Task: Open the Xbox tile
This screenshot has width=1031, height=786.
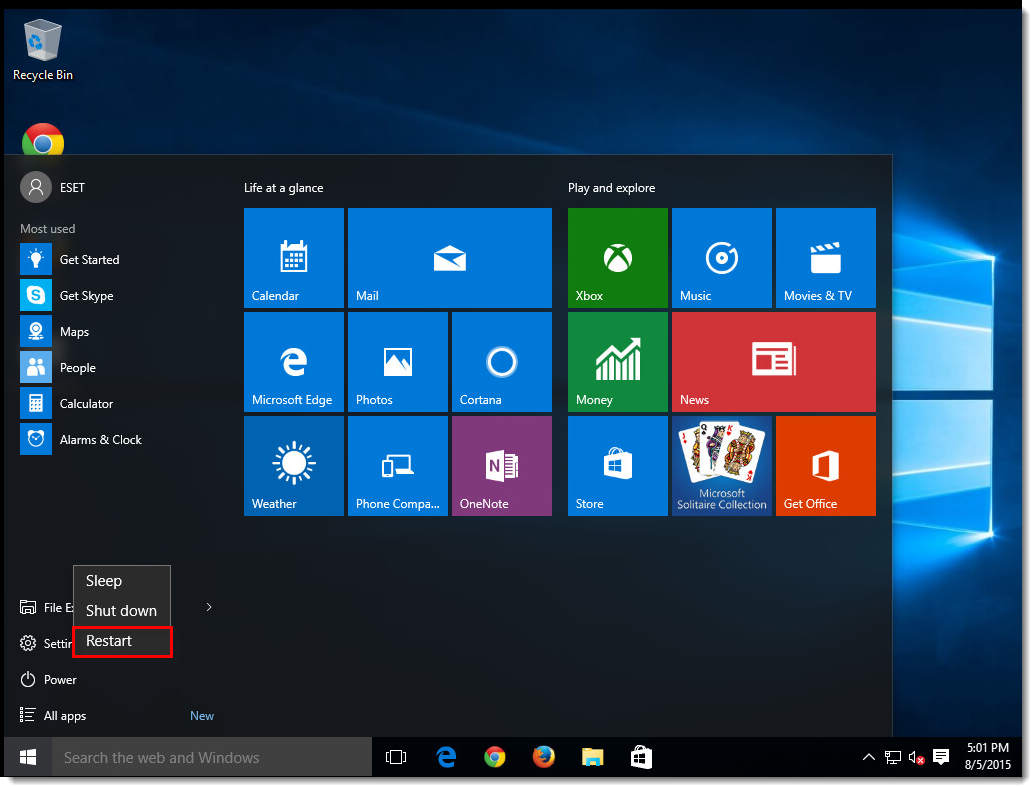Action: (x=617, y=257)
